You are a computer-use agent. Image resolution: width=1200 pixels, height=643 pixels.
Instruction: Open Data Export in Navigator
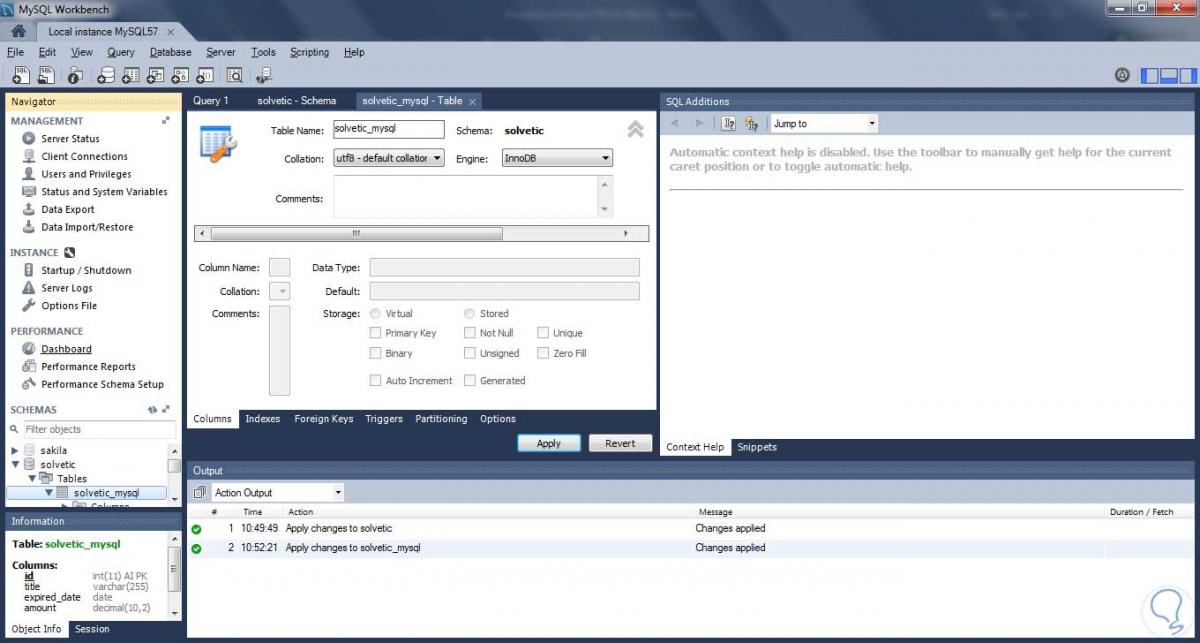pos(68,210)
